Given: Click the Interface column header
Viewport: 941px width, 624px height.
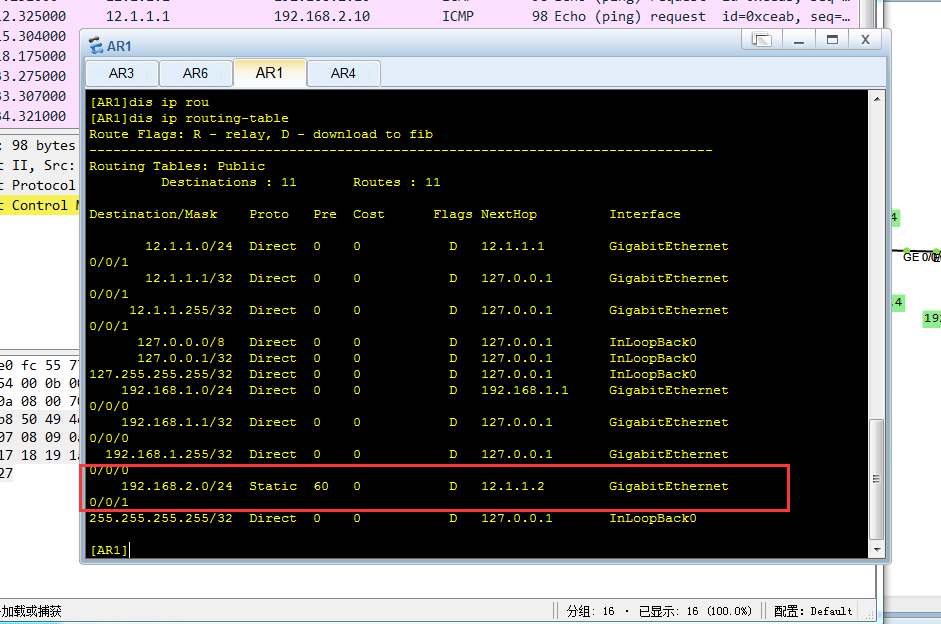Looking at the screenshot, I should click(645, 214).
